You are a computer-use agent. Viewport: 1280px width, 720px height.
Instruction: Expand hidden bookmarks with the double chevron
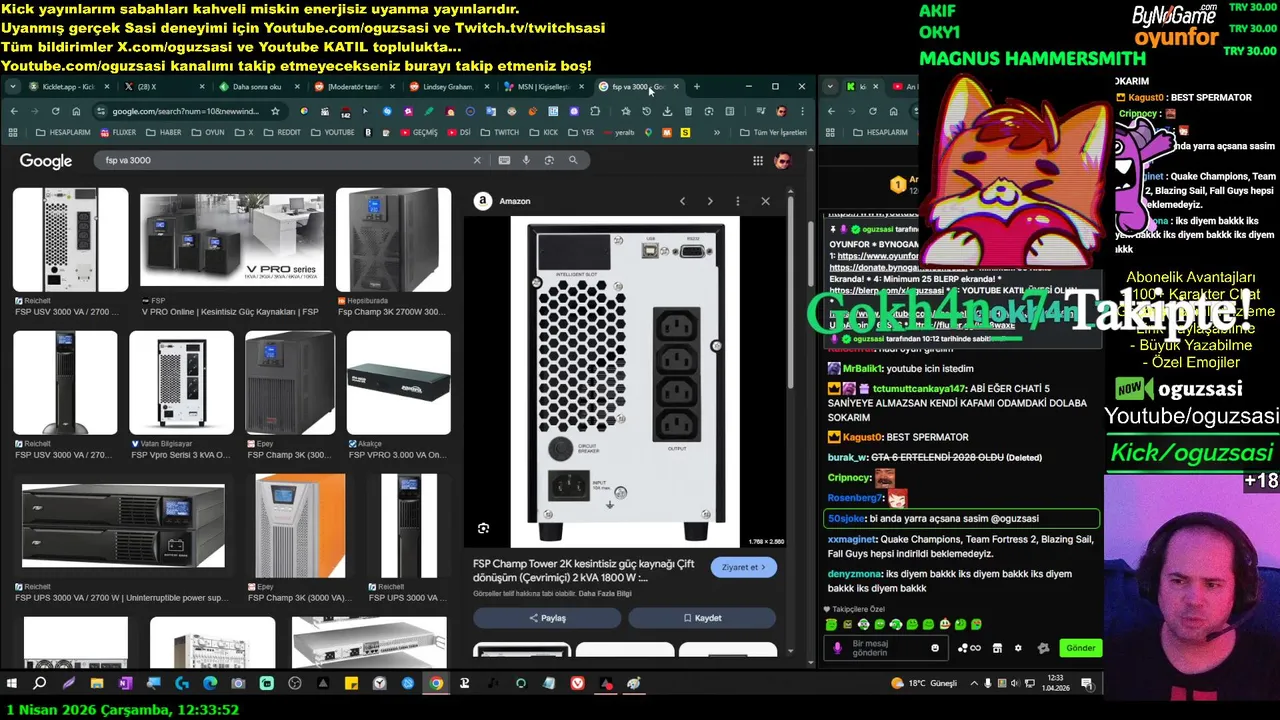717,132
